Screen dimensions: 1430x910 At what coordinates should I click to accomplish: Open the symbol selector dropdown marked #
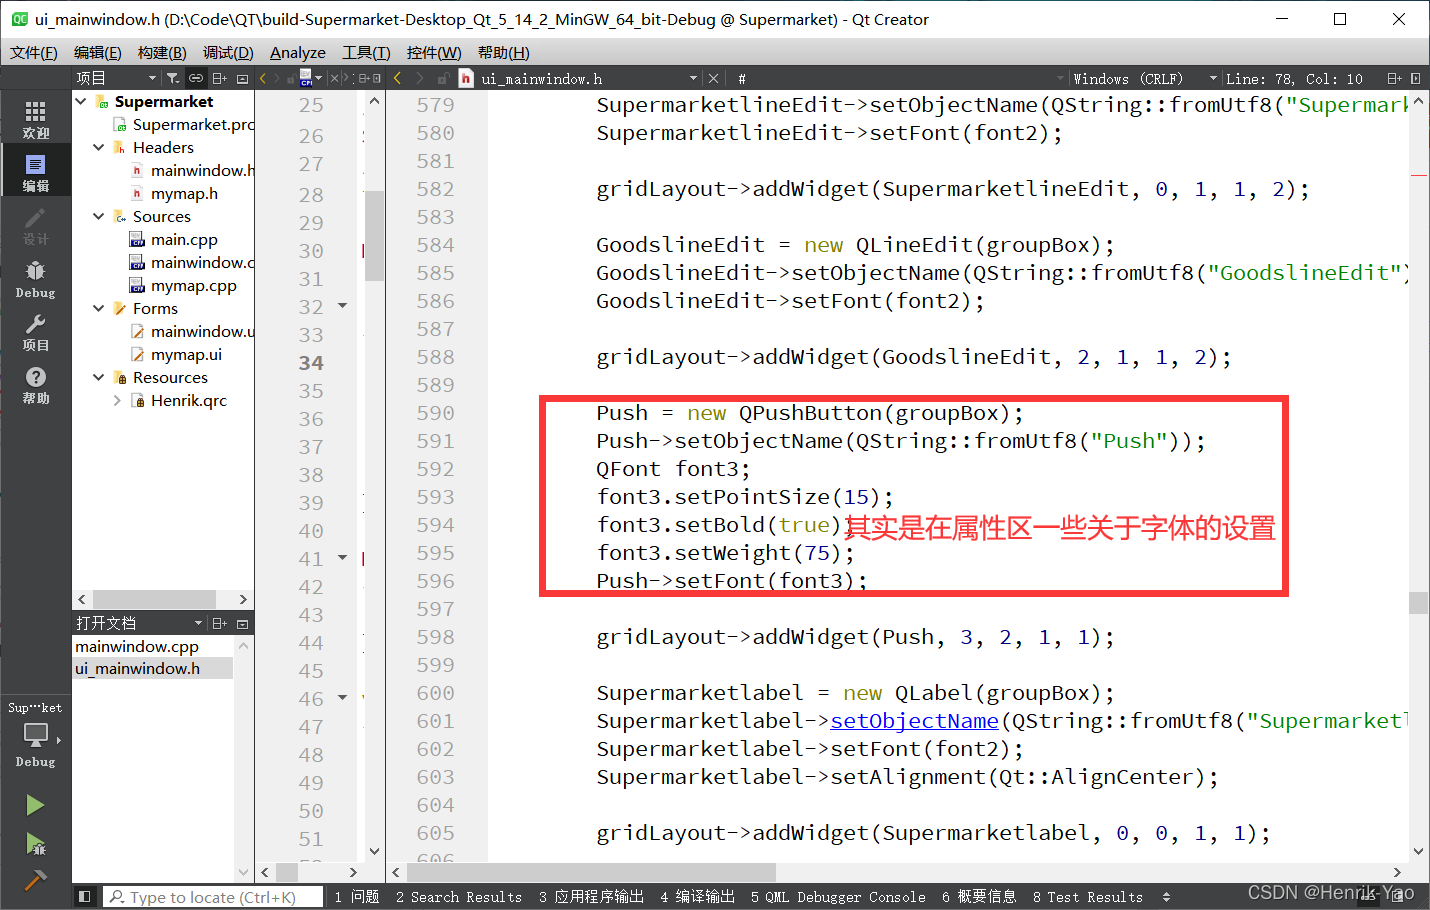900,78
